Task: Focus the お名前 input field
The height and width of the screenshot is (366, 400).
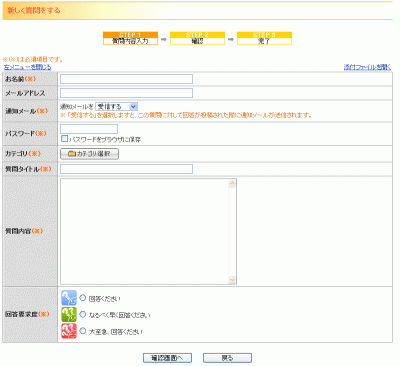Action: pos(126,79)
